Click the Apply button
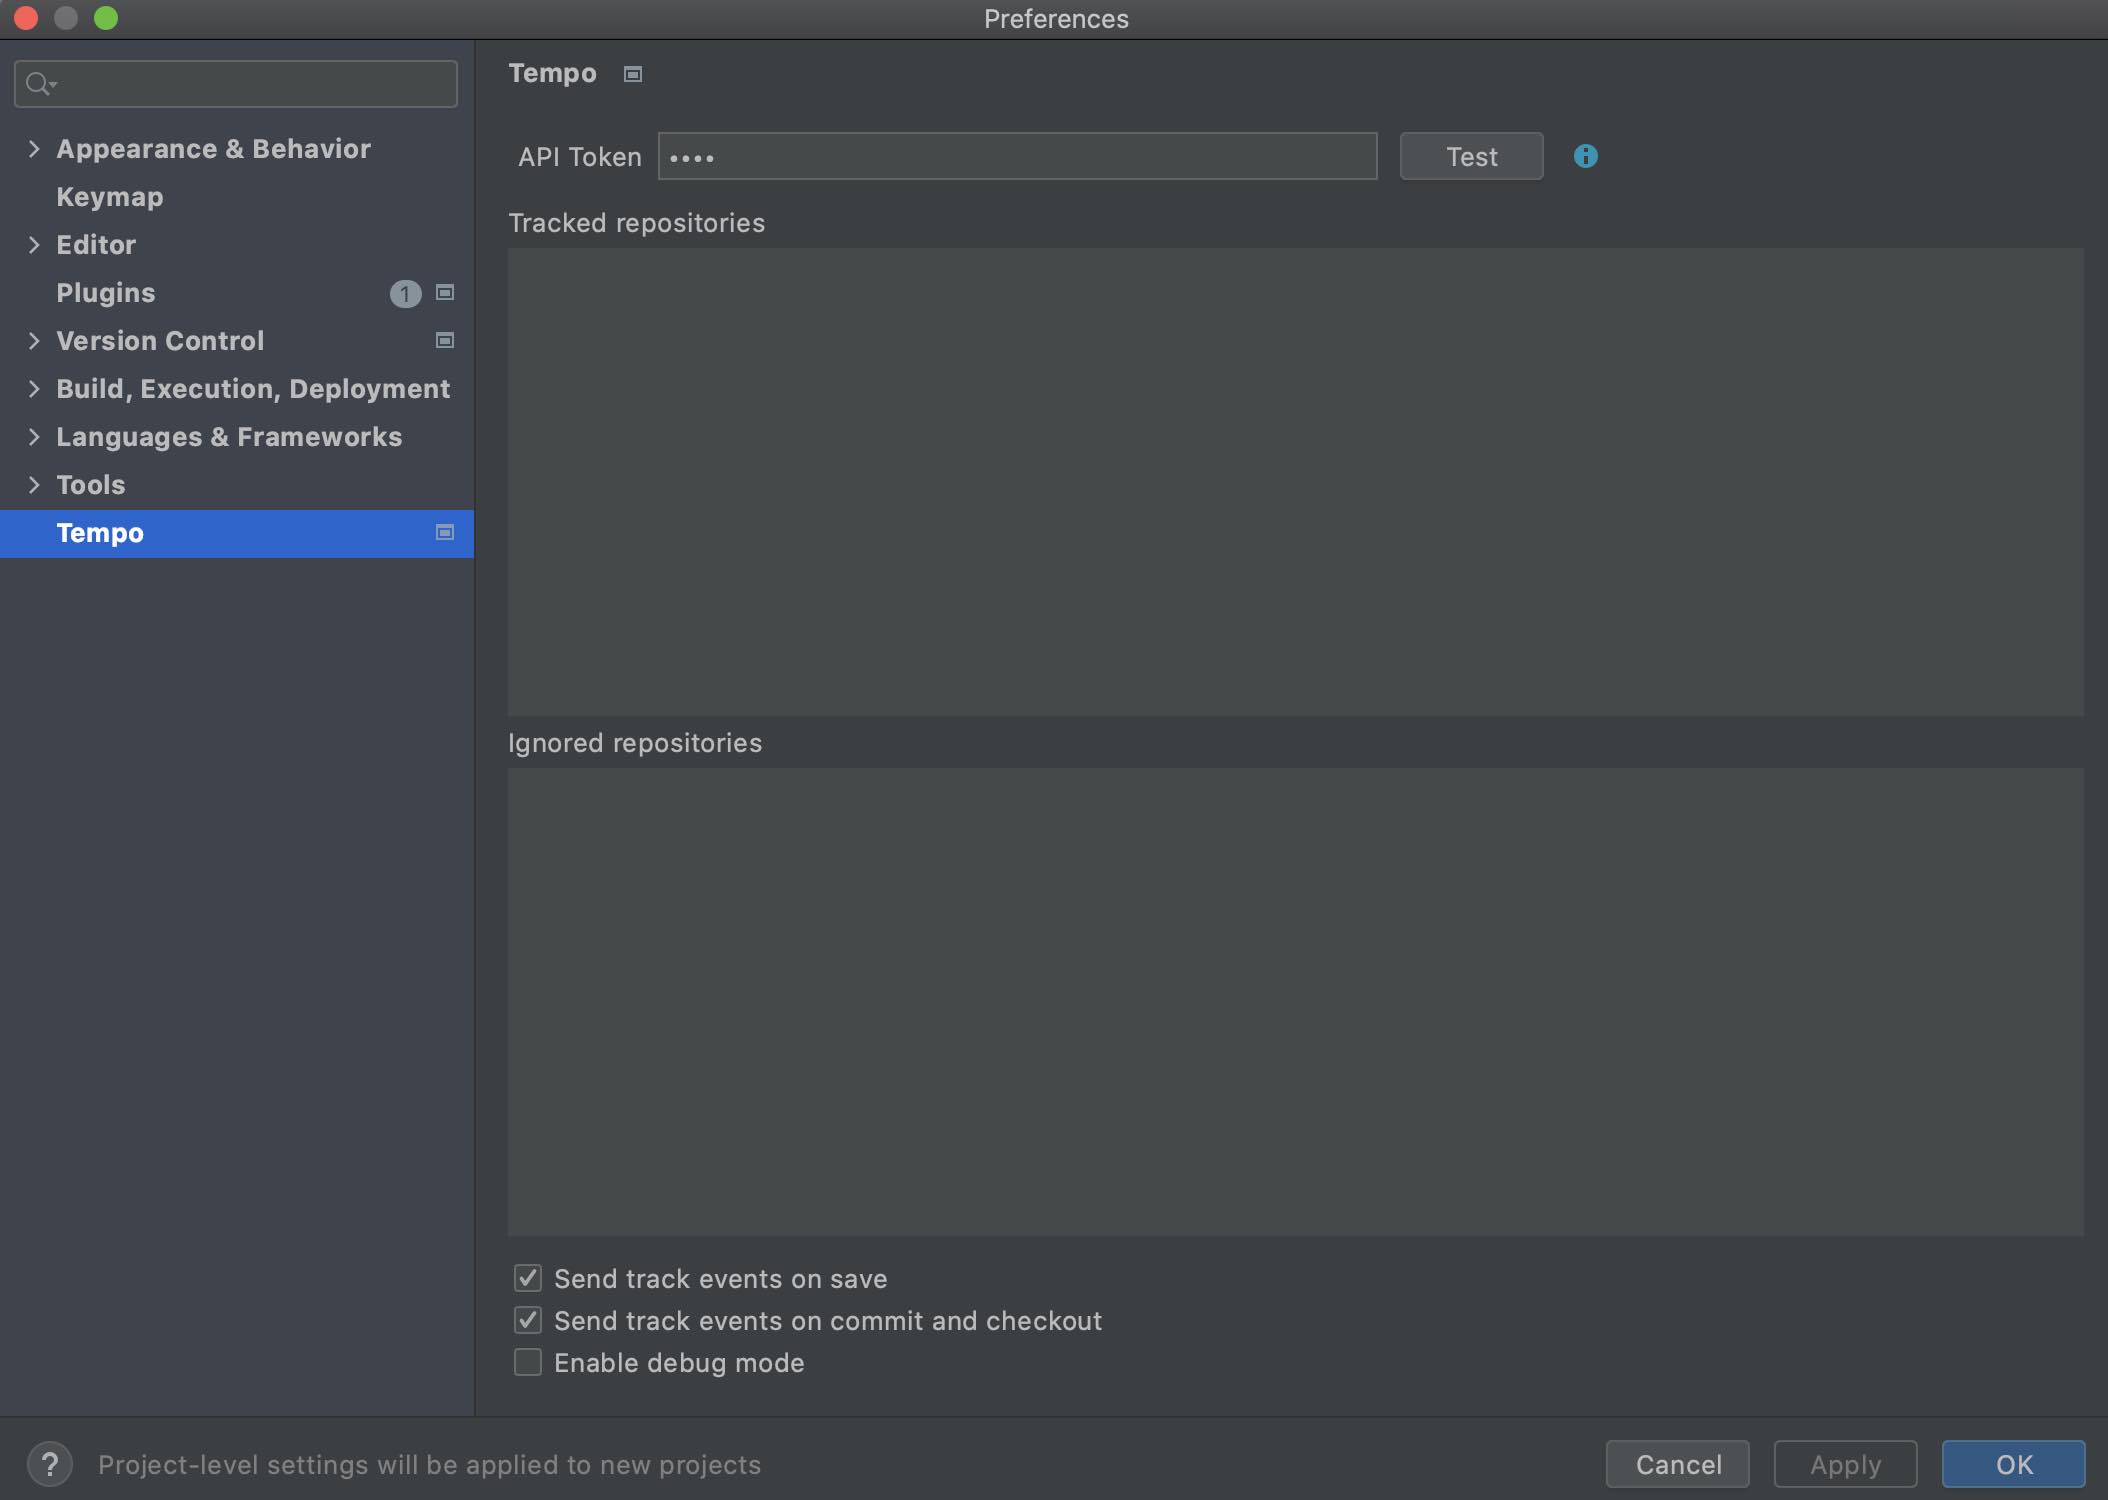 coord(1845,1464)
